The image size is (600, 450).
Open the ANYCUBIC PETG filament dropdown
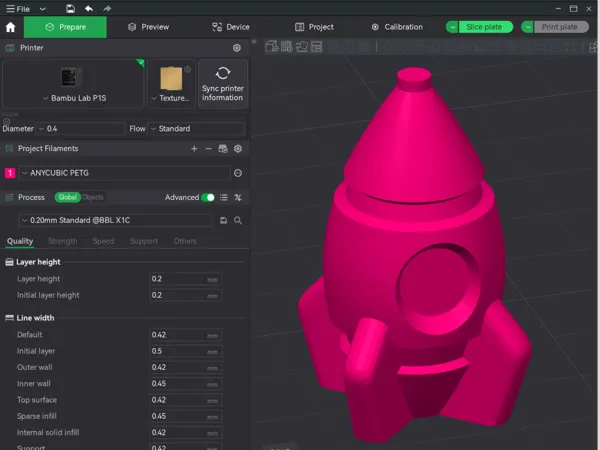pyautogui.click(x=125, y=173)
